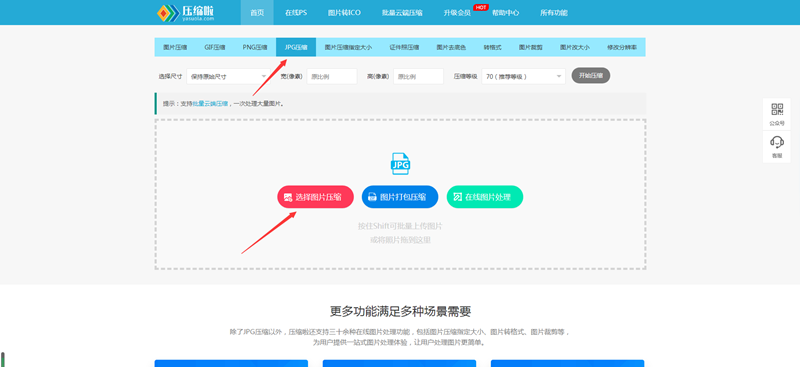Switch to the 图片改大小 tab
This screenshot has width=800, height=367.
pyautogui.click(x=574, y=47)
